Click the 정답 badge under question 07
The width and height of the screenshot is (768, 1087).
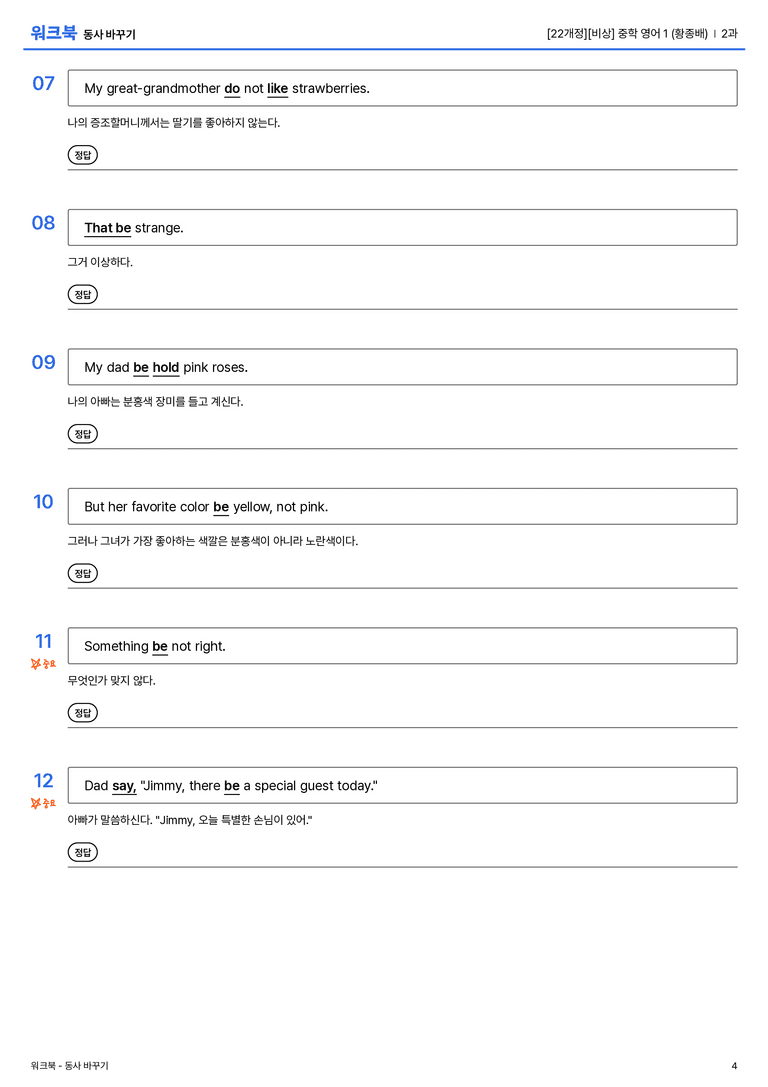point(82,155)
